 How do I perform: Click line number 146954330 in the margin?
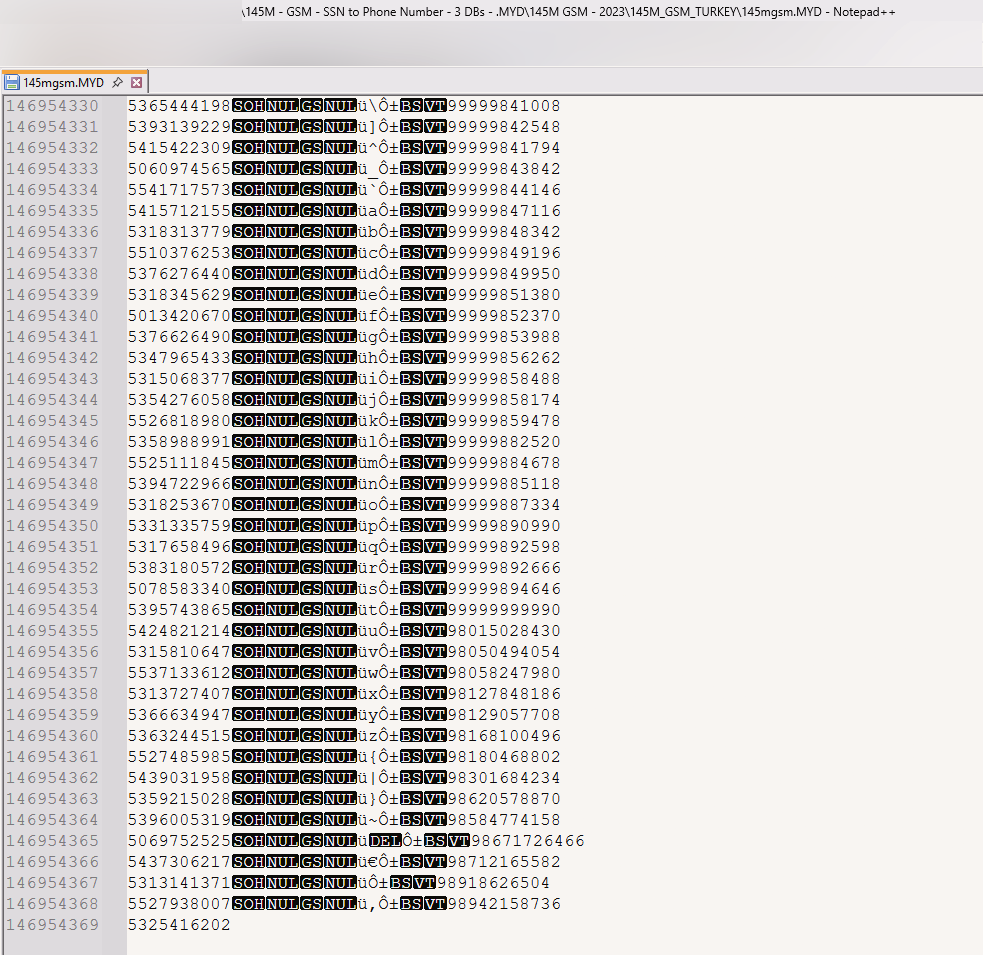click(53, 106)
